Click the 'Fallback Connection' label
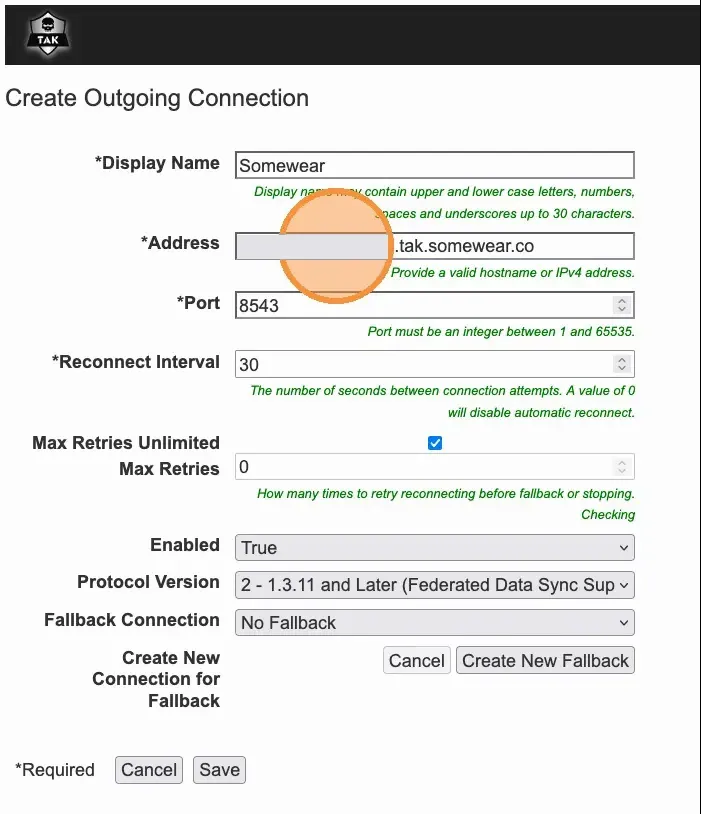The image size is (701, 814). point(132,620)
